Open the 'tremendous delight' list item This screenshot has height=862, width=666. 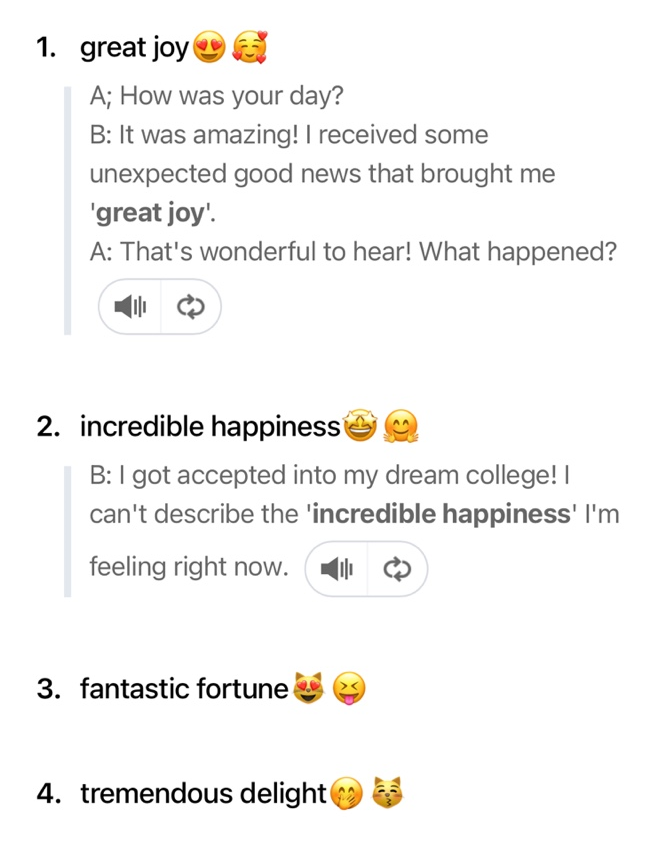(203, 793)
